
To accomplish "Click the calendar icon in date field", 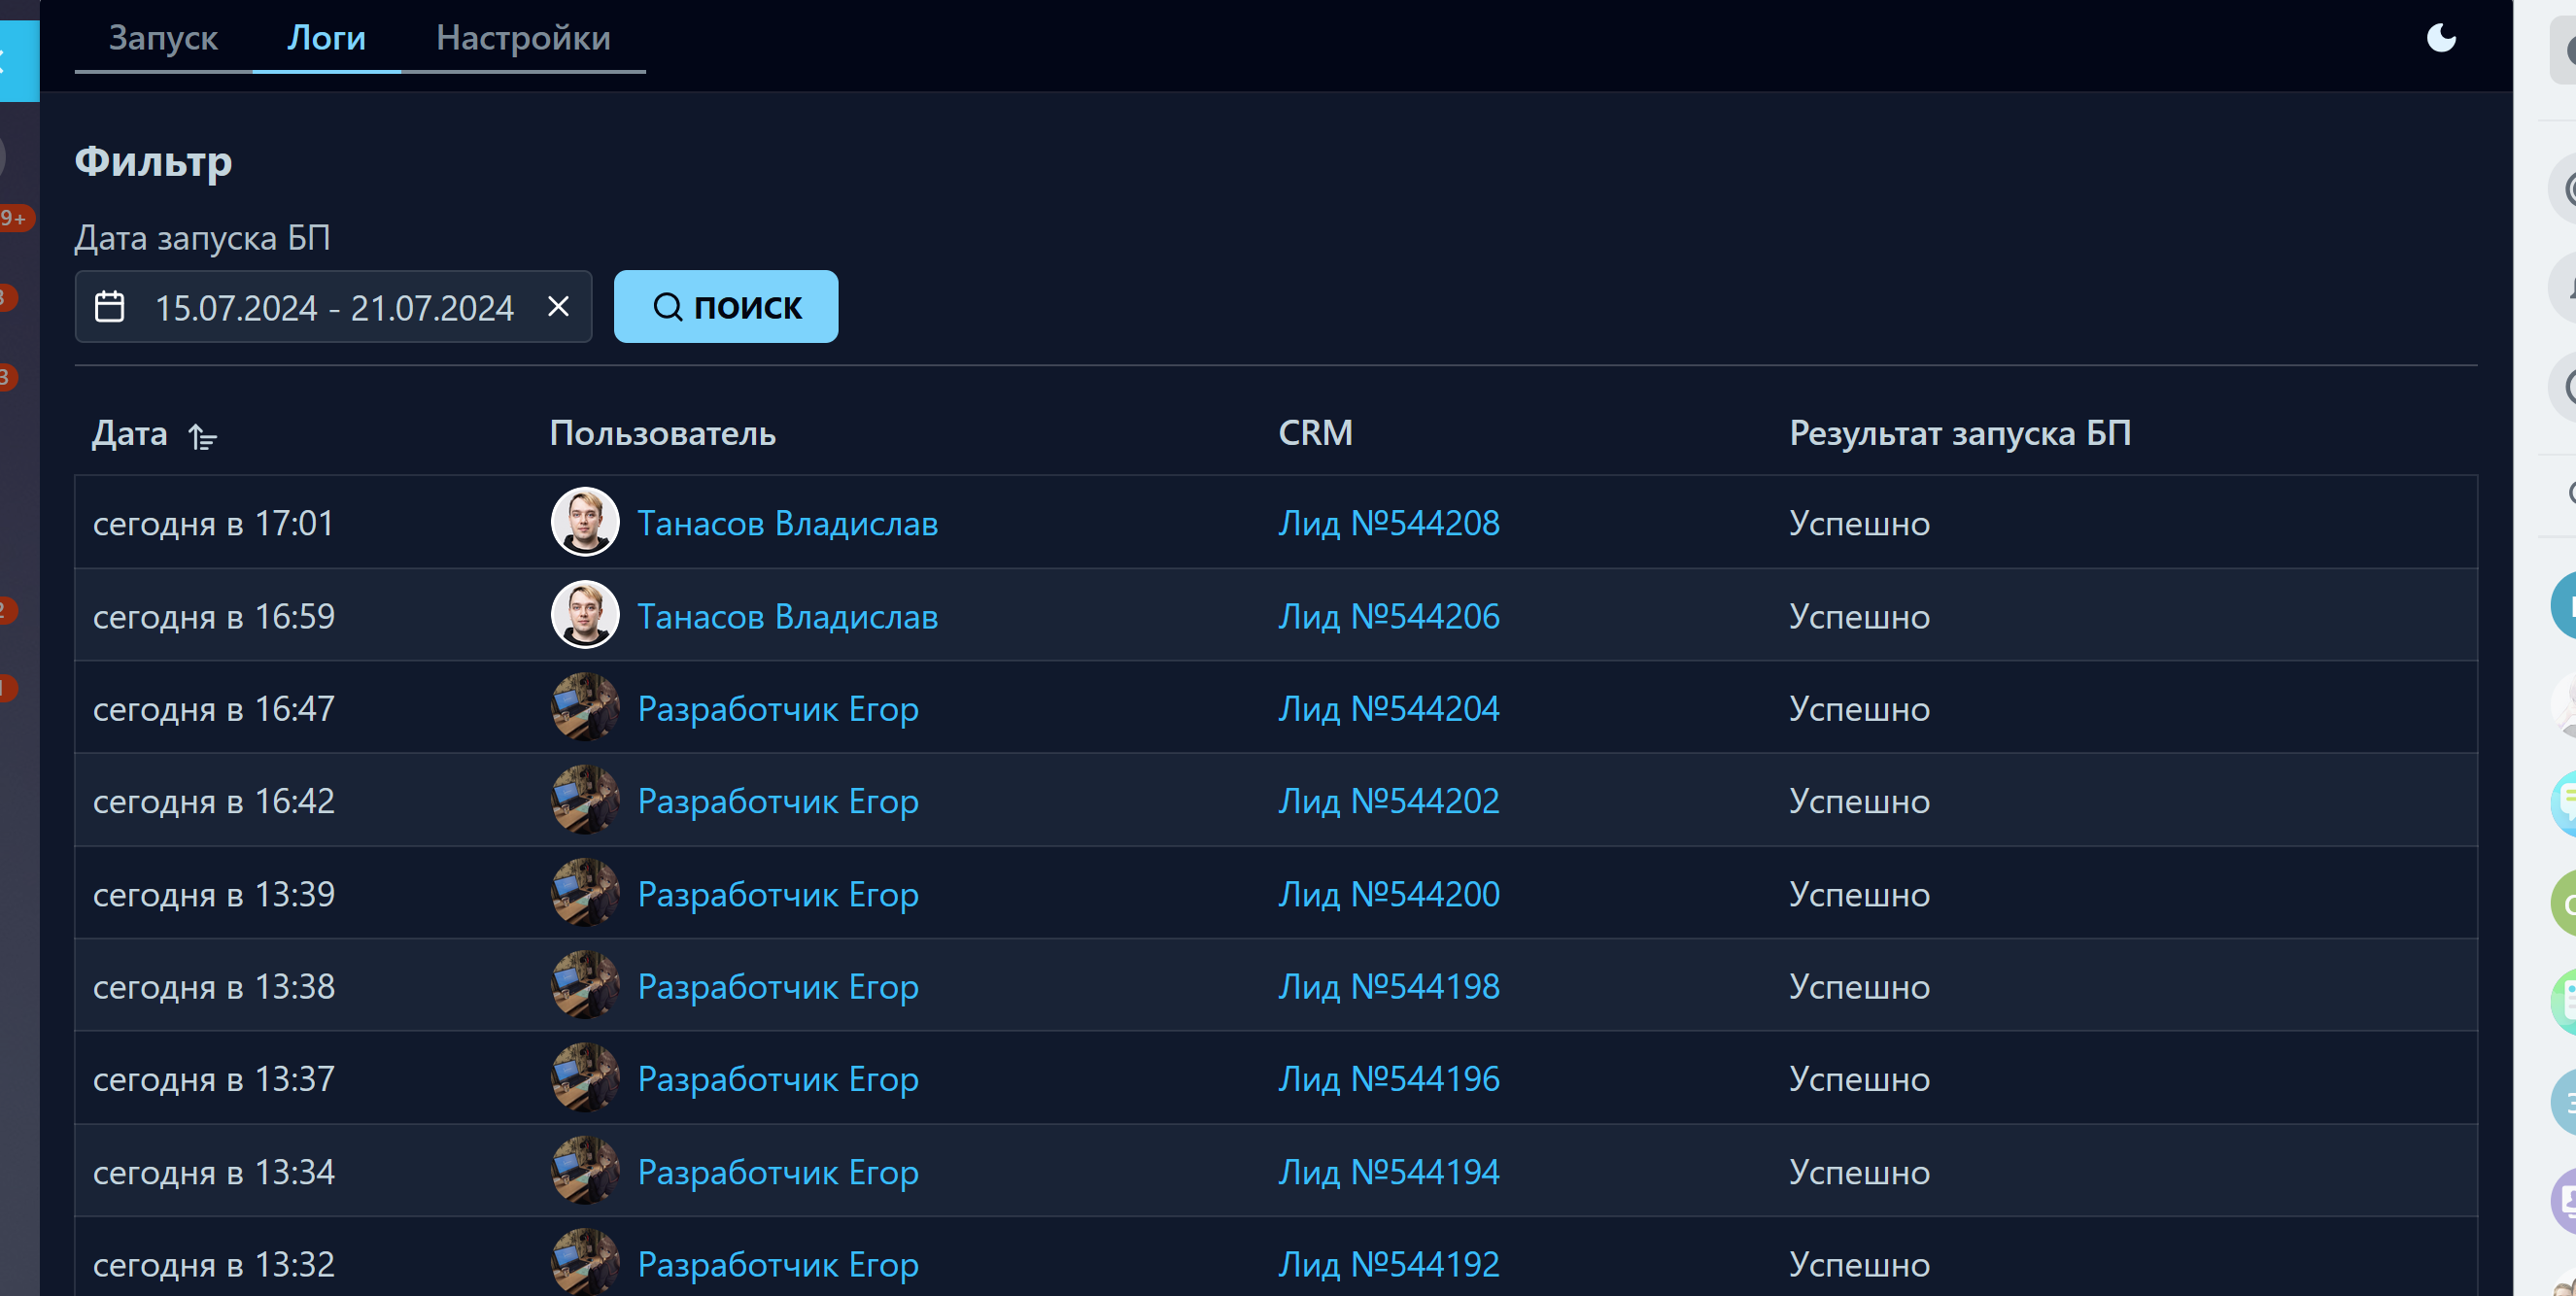I will coord(109,306).
